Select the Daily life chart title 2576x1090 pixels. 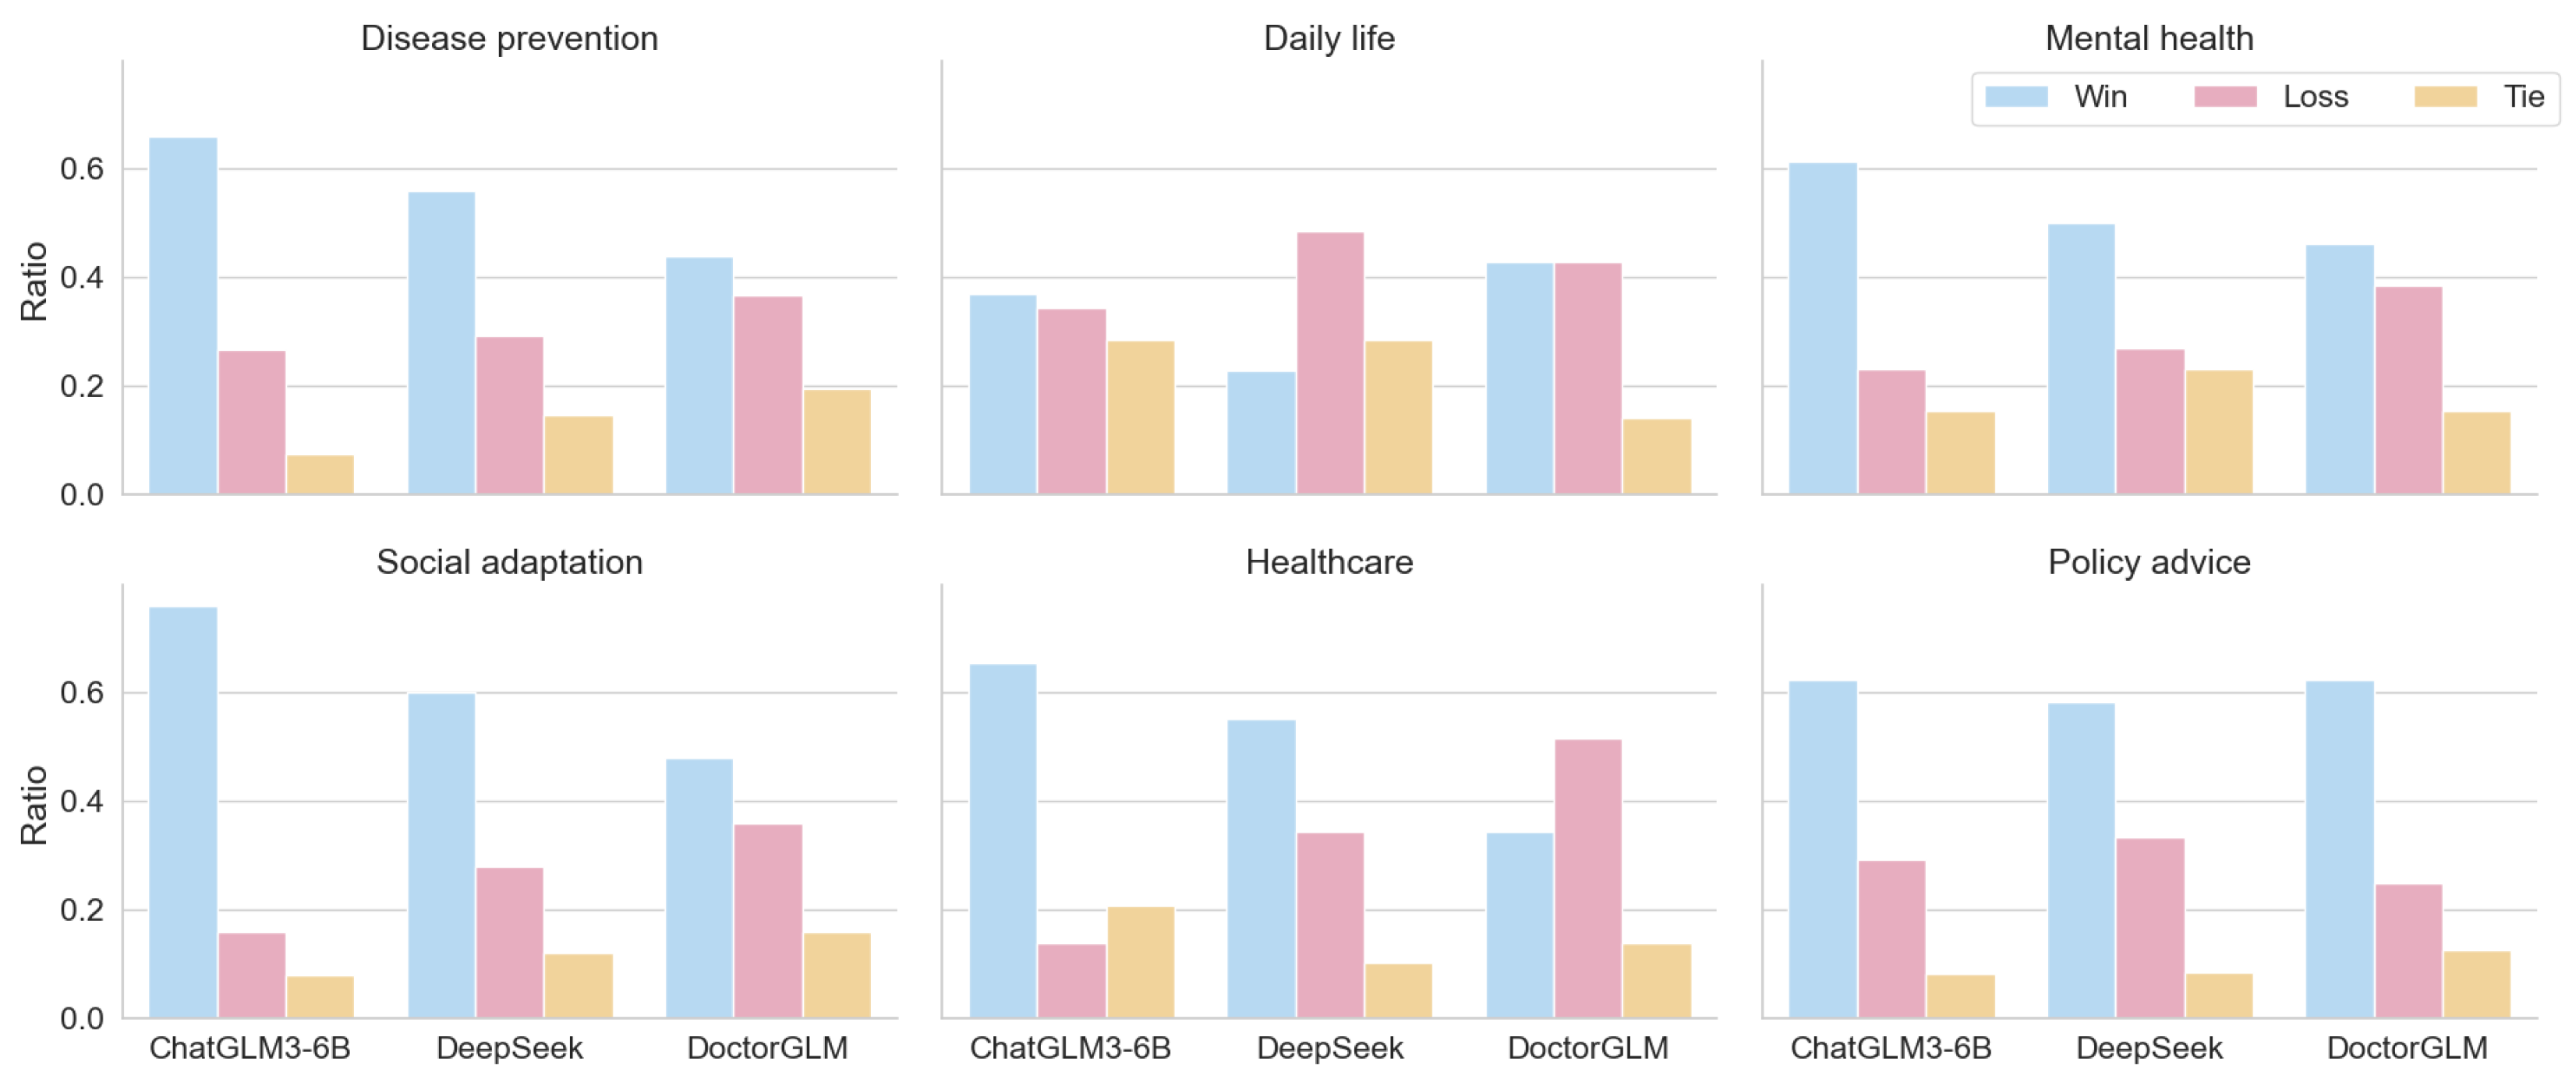[x=1329, y=38]
